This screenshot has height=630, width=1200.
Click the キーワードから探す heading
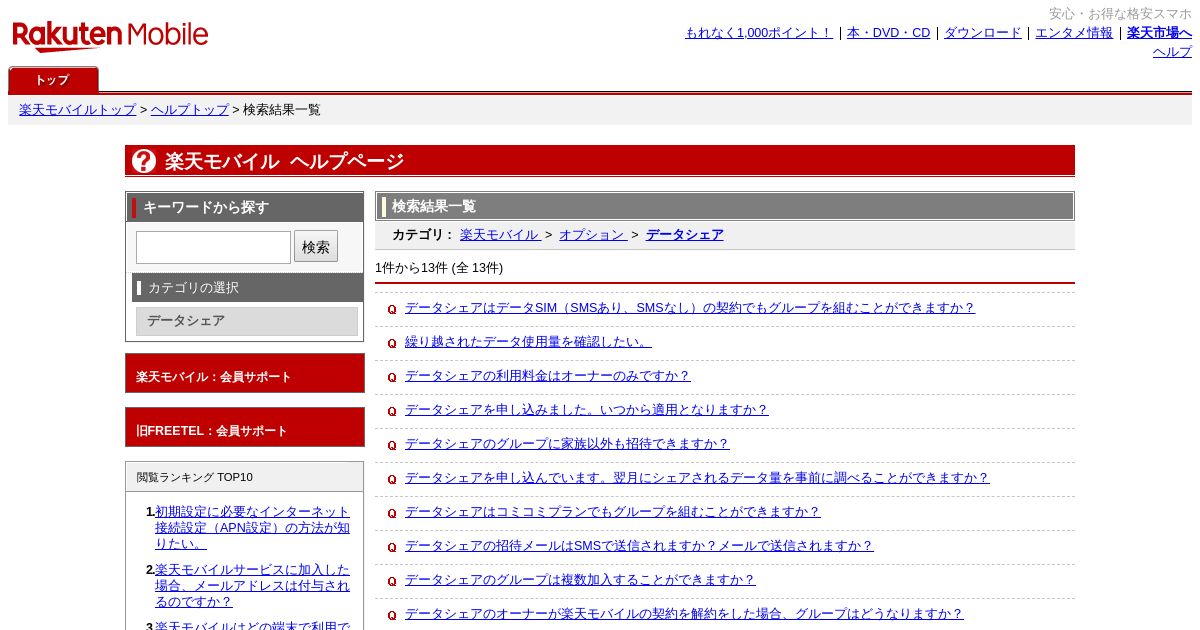pyautogui.click(x=206, y=207)
